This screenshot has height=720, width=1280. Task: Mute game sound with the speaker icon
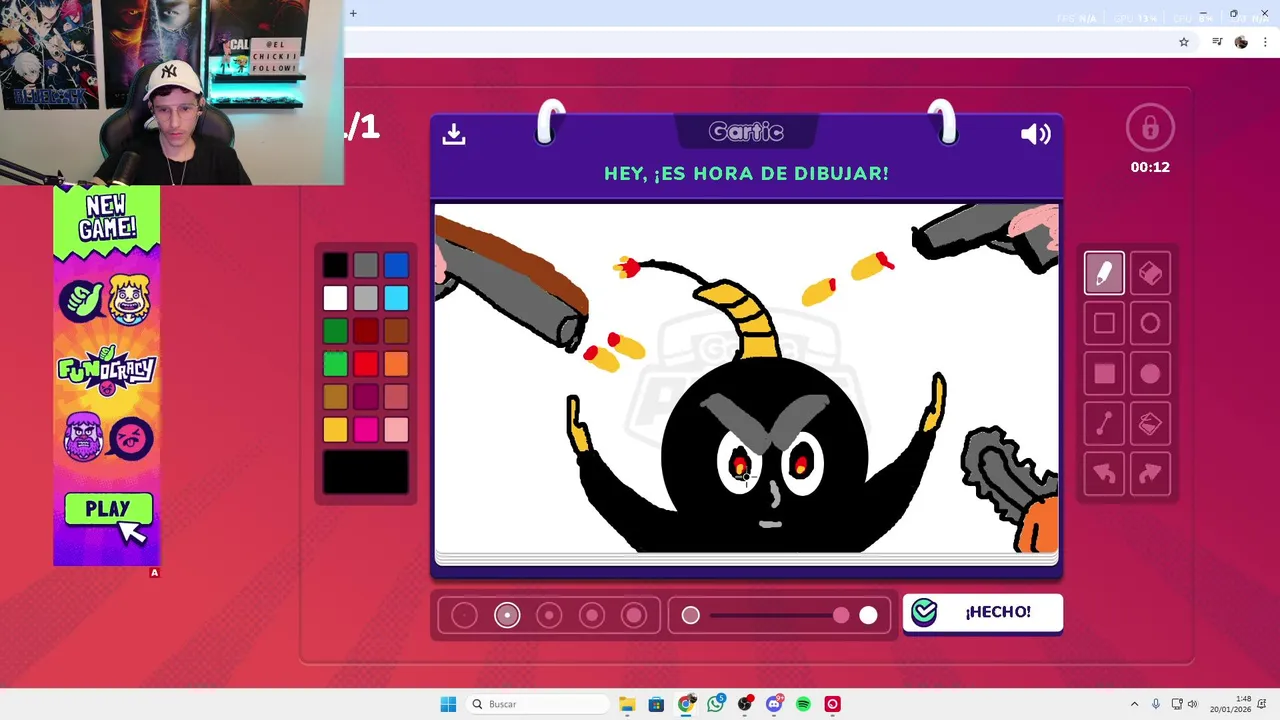pos(1035,134)
